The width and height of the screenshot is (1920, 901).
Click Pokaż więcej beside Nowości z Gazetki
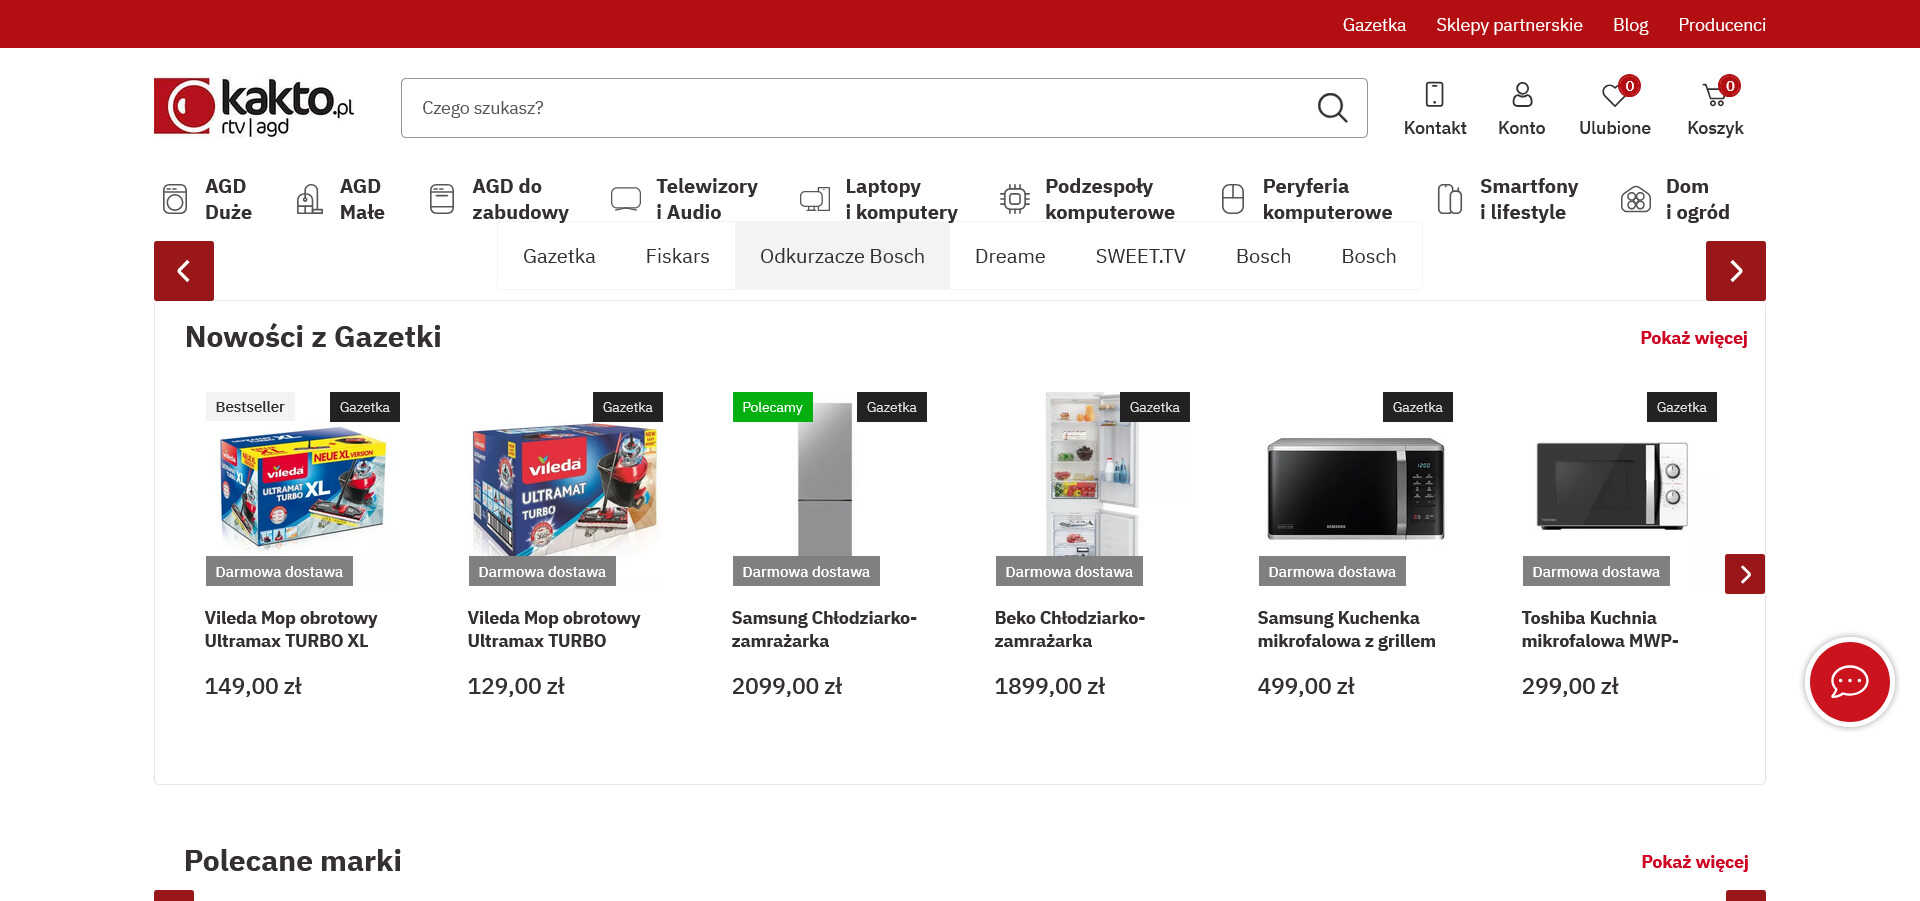pyautogui.click(x=1693, y=338)
